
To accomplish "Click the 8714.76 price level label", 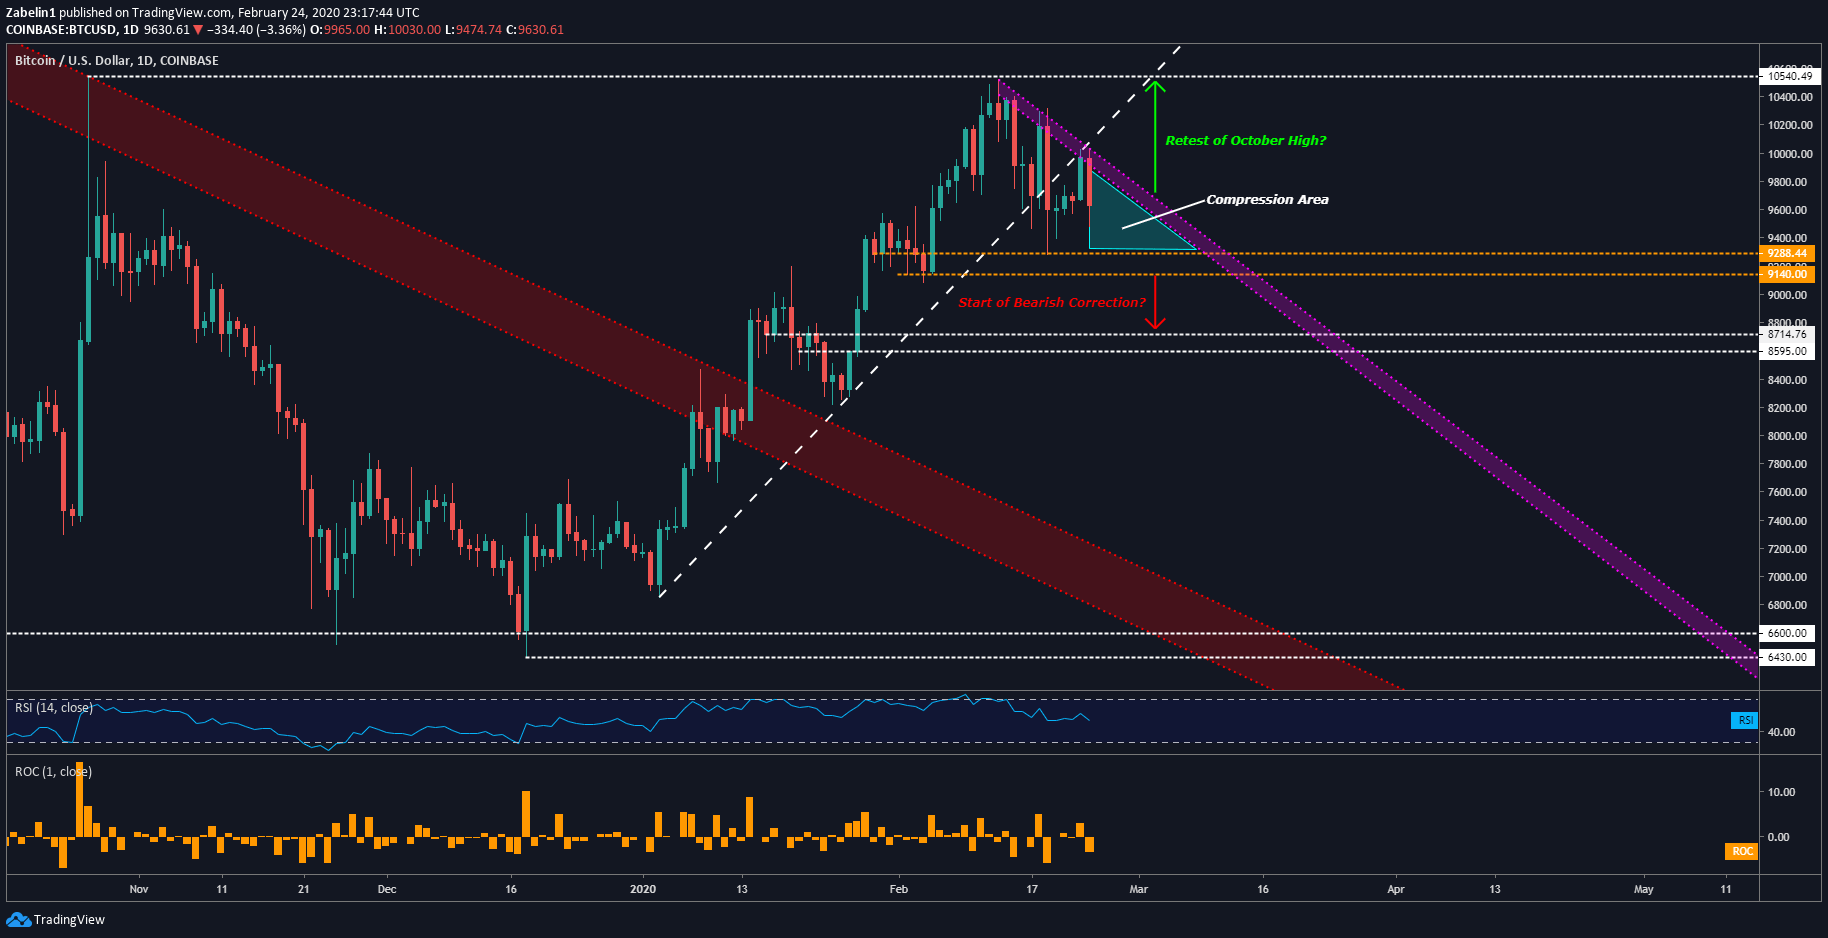I will point(1787,334).
